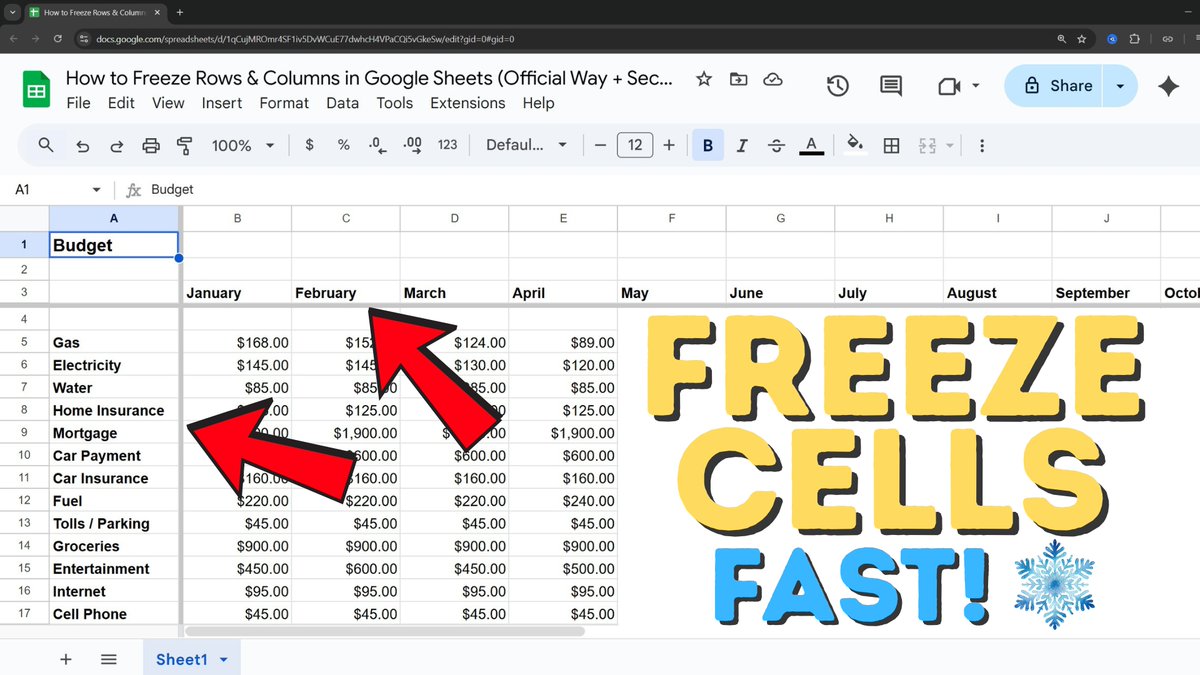Open version history clock icon
Image resolution: width=1200 pixels, height=675 pixels.
838,86
